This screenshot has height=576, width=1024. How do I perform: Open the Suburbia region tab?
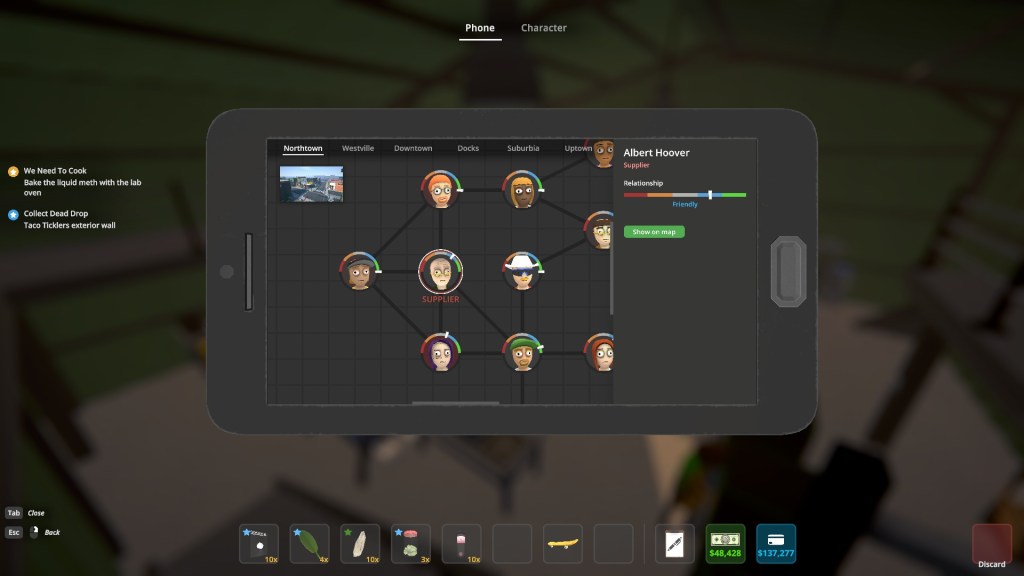[x=523, y=148]
